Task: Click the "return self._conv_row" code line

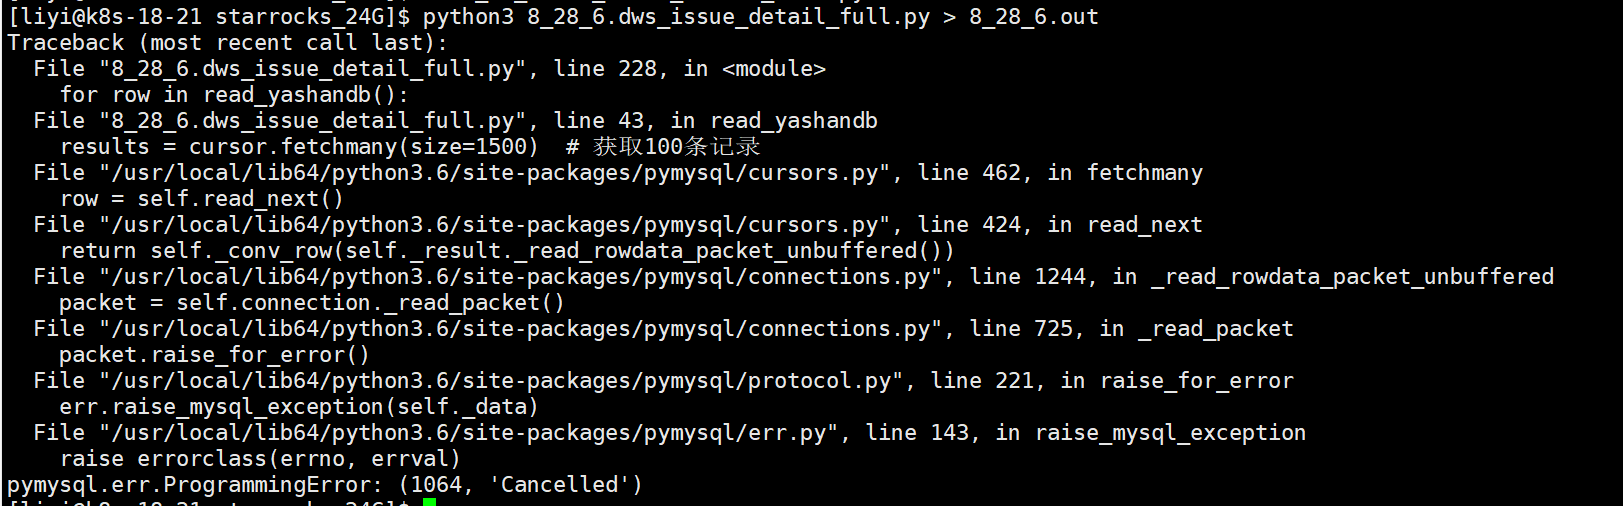Action: coord(507,251)
